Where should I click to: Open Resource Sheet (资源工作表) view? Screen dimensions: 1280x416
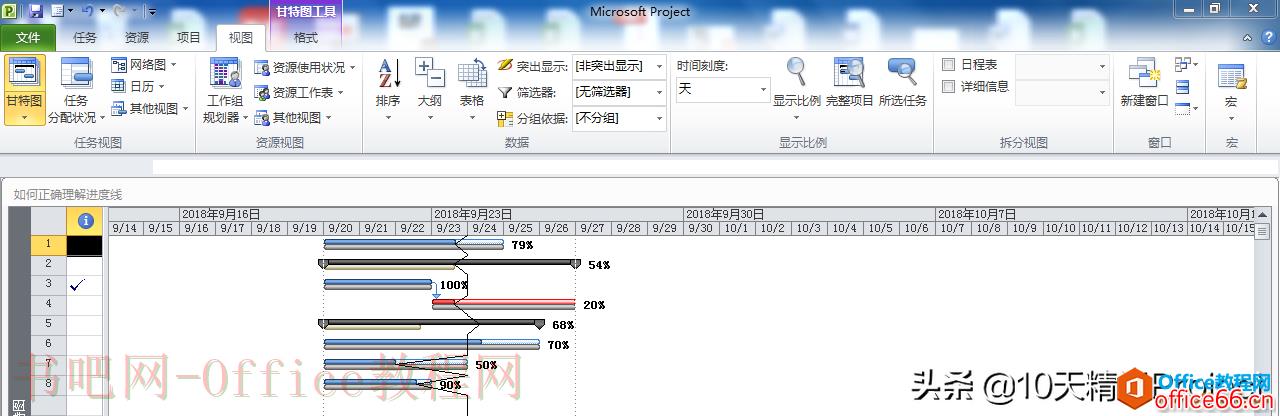click(x=298, y=92)
